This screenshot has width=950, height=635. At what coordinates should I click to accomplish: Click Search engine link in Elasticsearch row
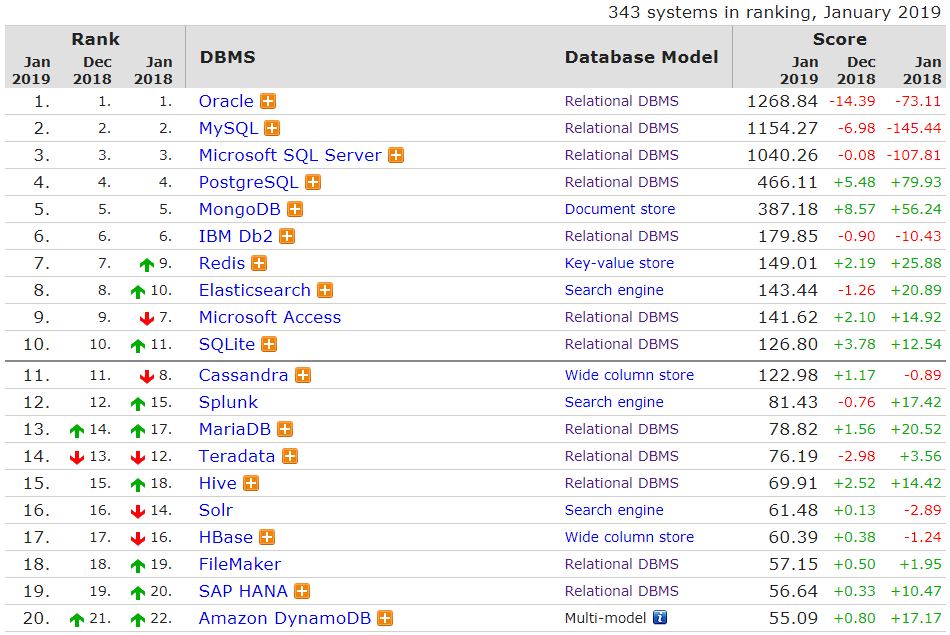tap(614, 290)
